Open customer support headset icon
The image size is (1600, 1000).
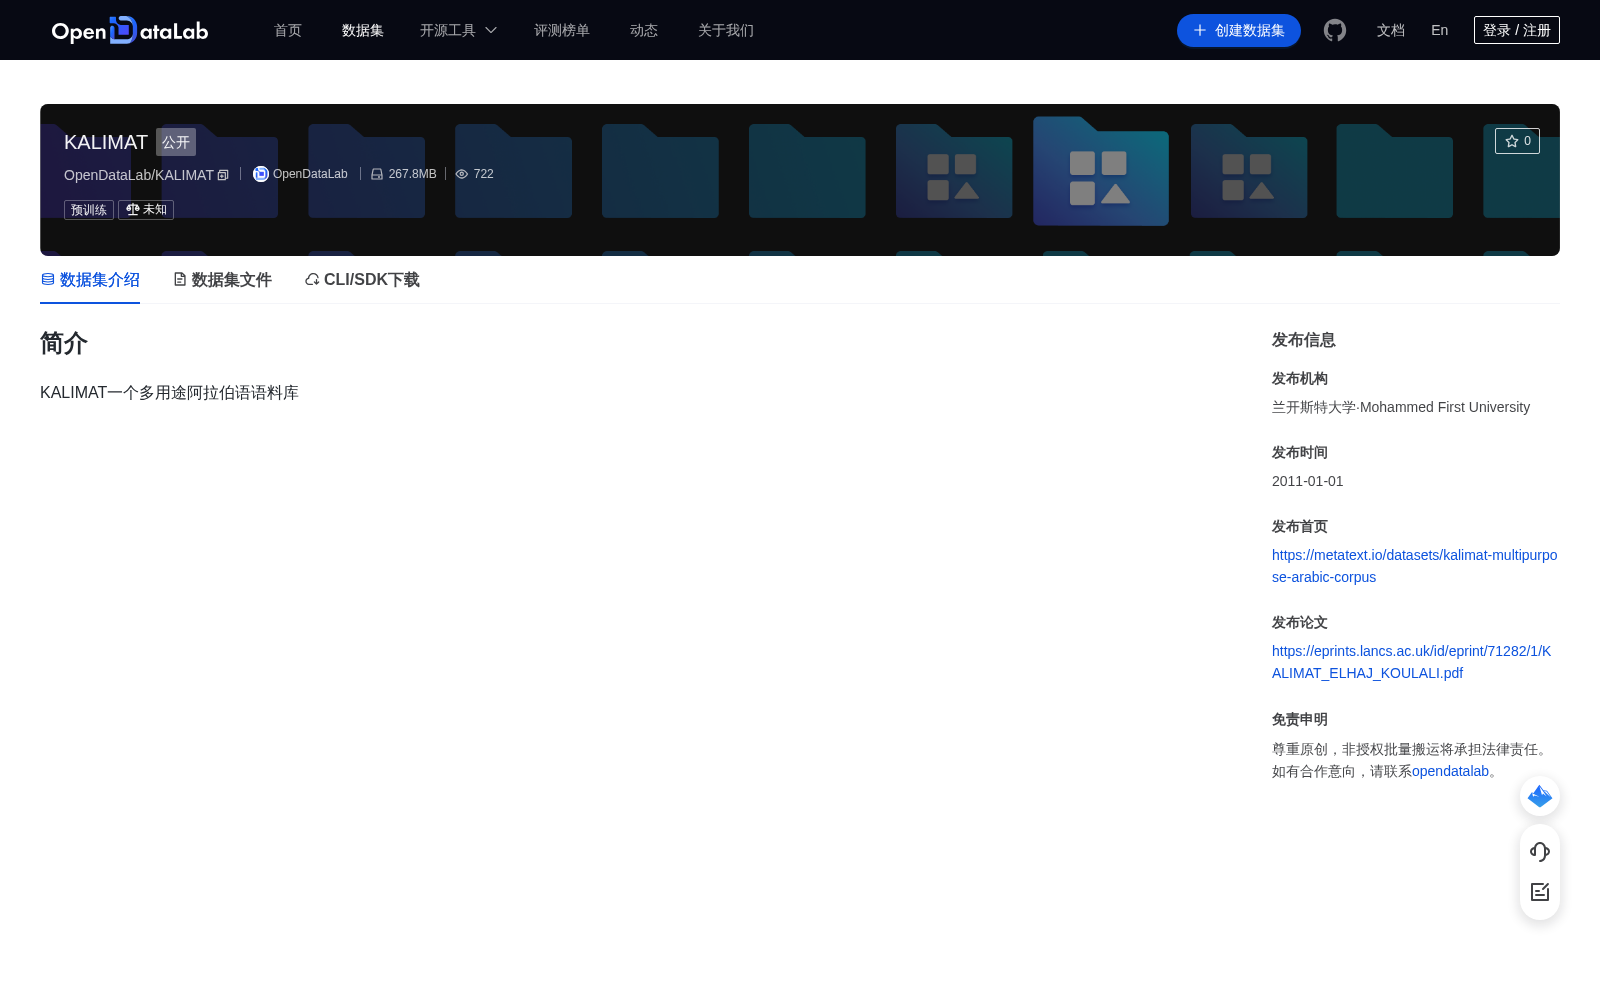click(1540, 851)
